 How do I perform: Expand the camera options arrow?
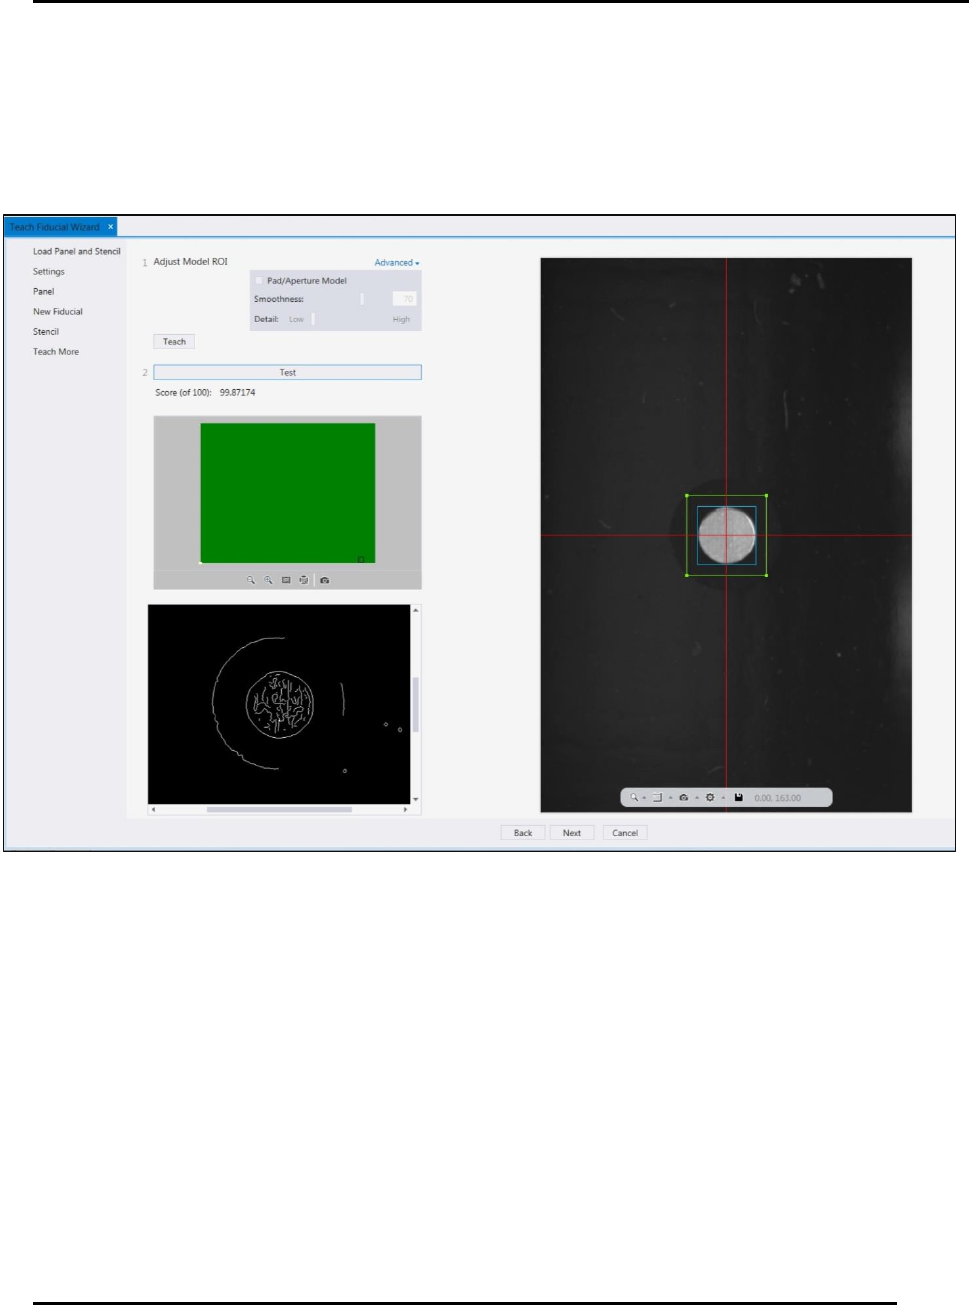click(697, 799)
